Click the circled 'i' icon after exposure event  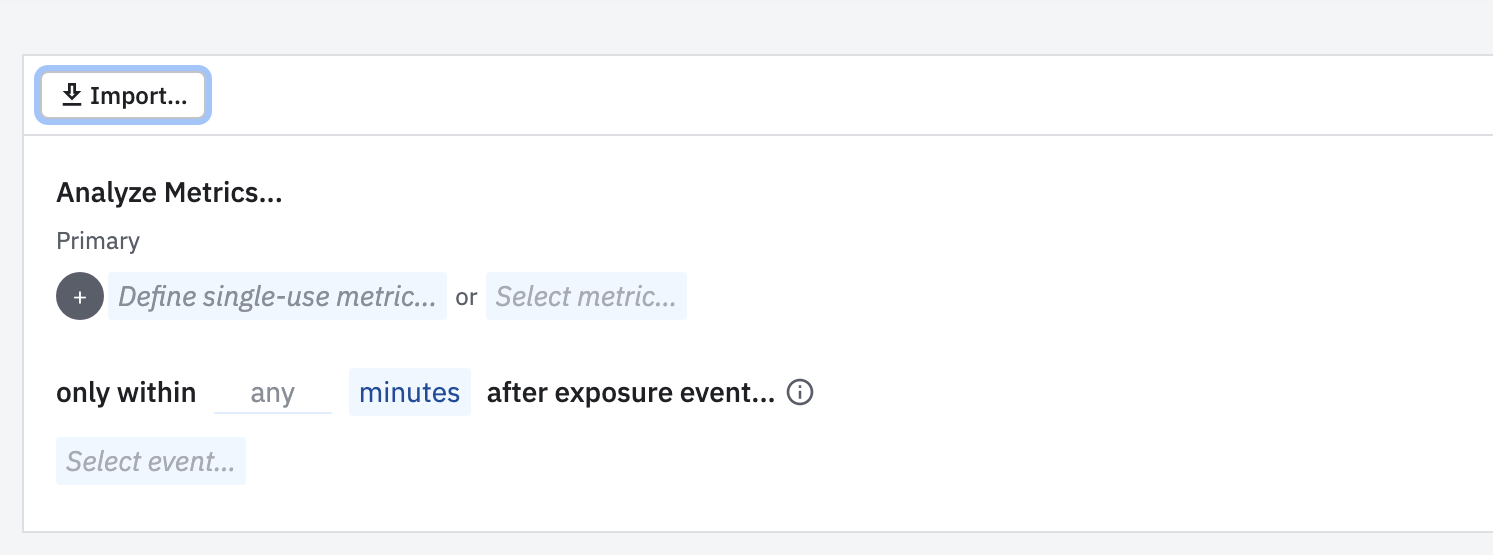tap(800, 393)
